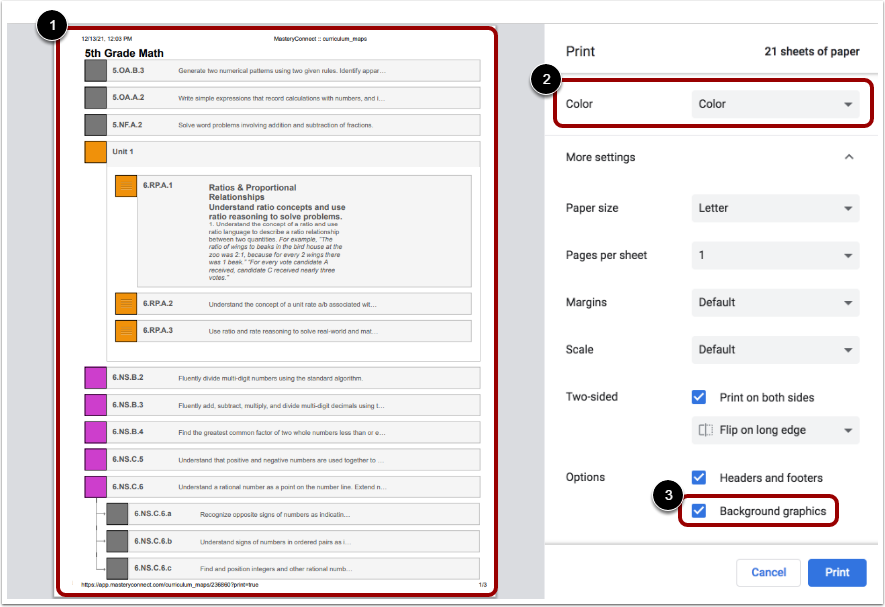Click the 6.RP.A.1 standard code

click(157, 185)
